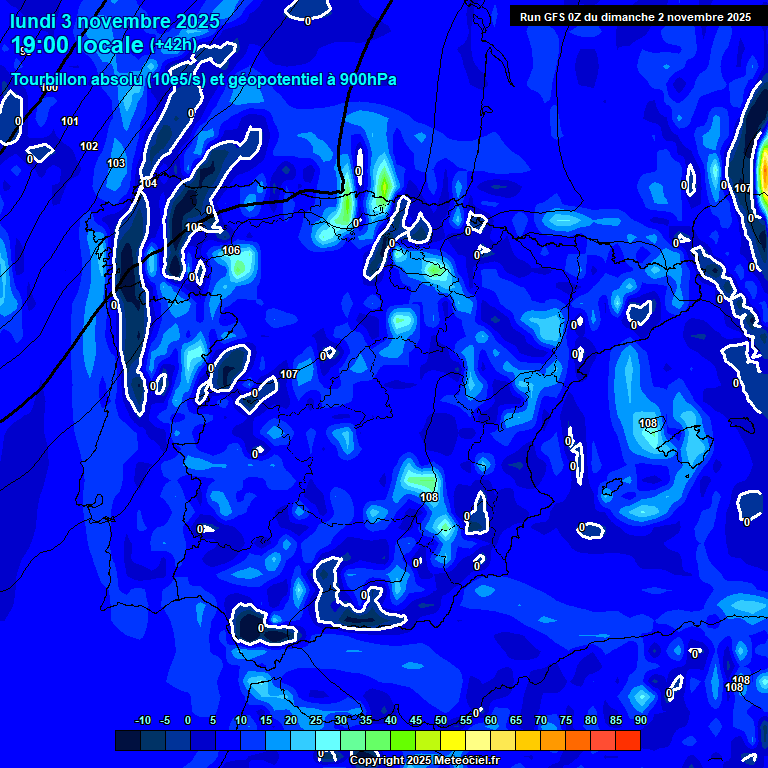
Task: Click the "90" value on the color scale
Action: pyautogui.click(x=640, y=721)
